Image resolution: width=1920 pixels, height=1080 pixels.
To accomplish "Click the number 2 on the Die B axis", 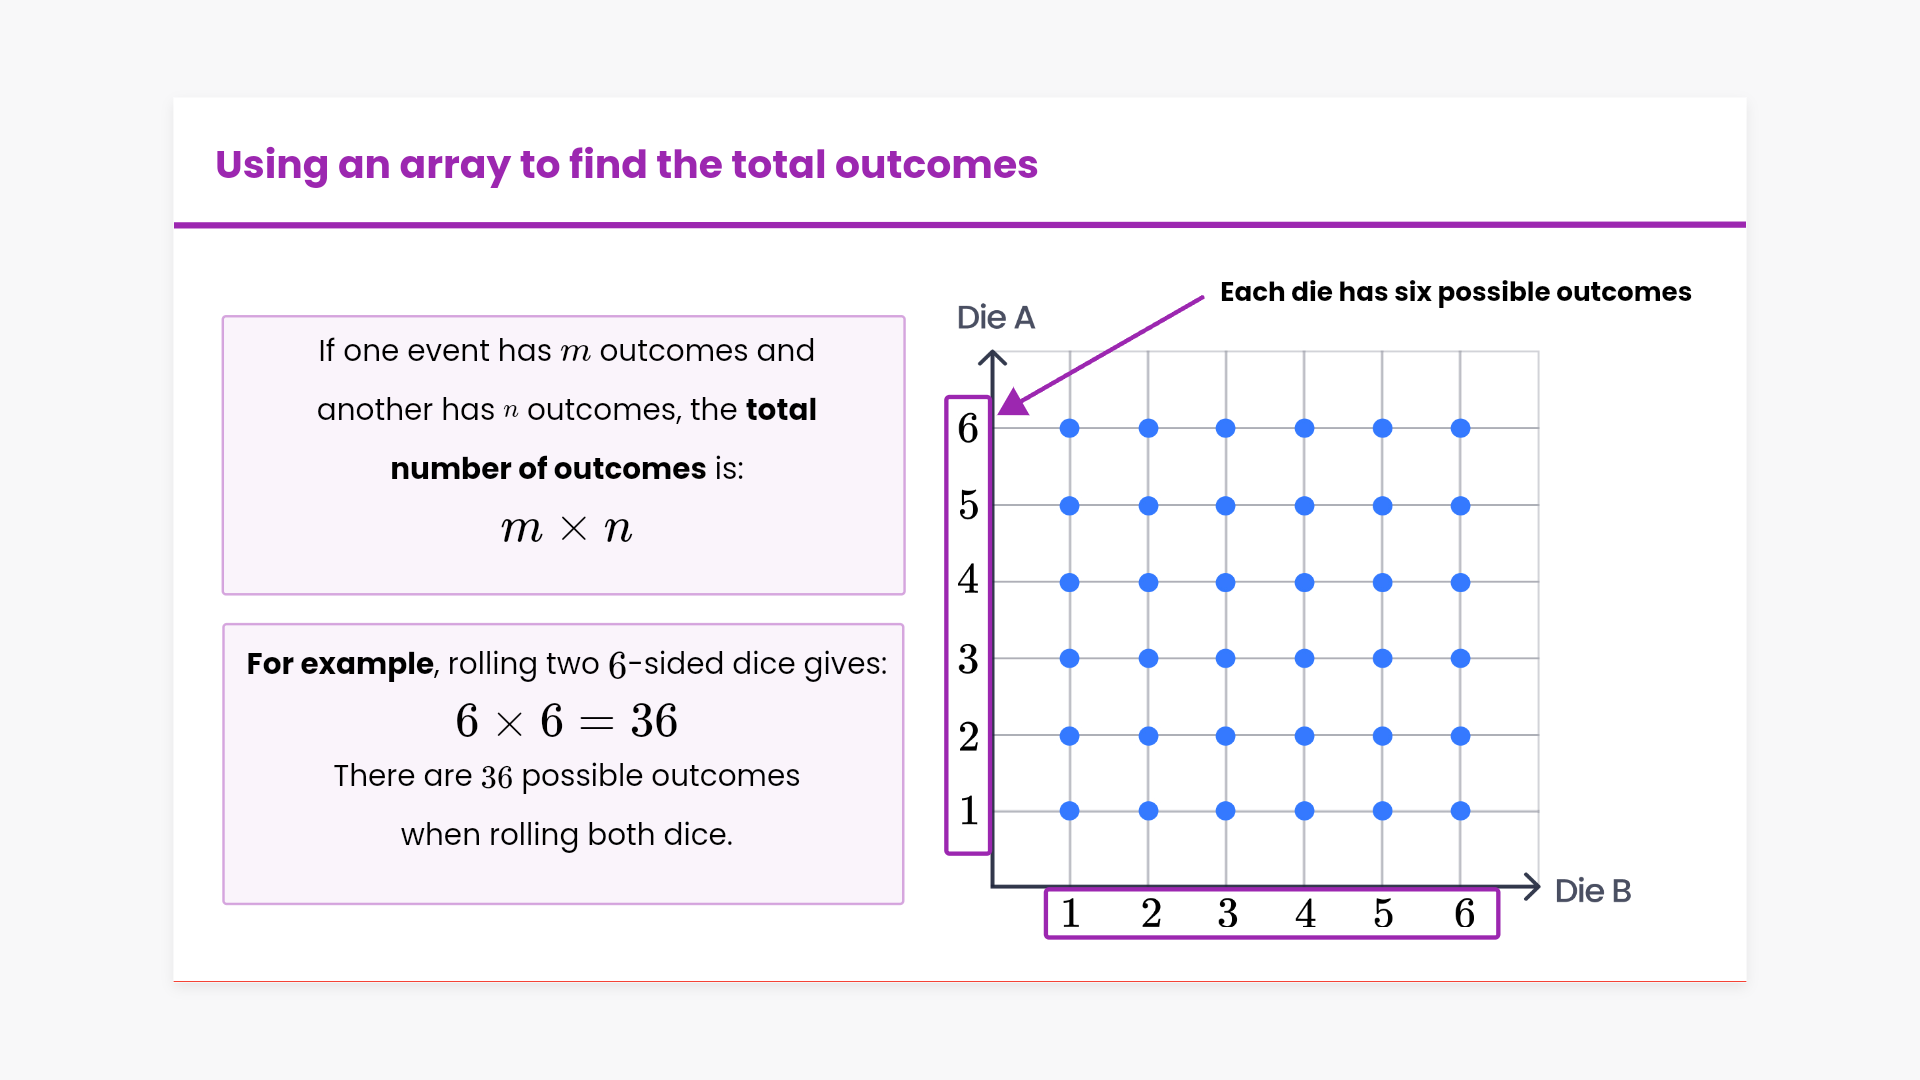I will coord(1151,913).
